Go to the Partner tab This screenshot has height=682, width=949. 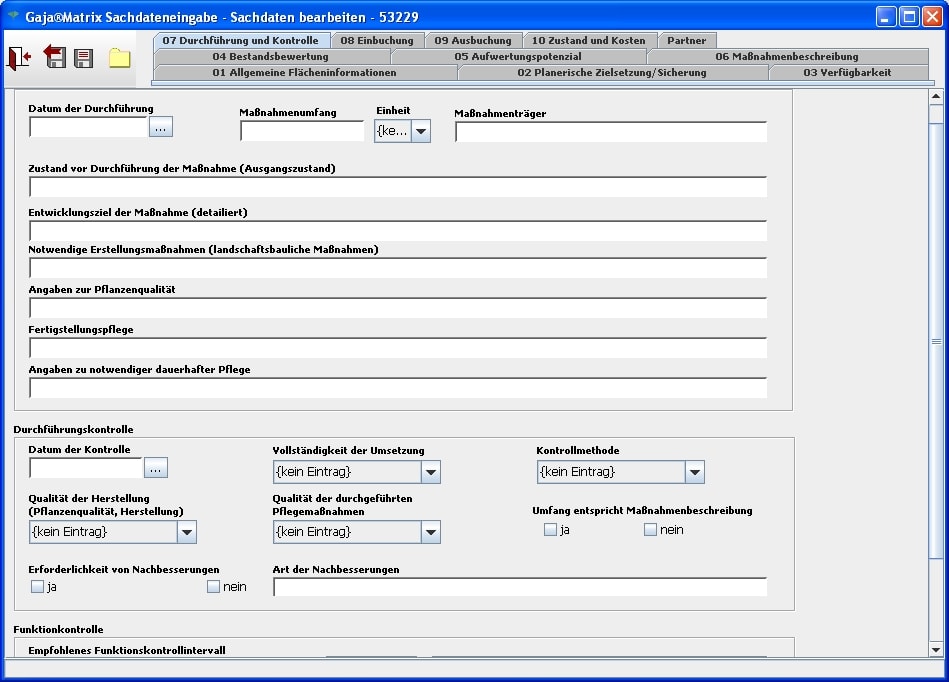click(x=686, y=41)
